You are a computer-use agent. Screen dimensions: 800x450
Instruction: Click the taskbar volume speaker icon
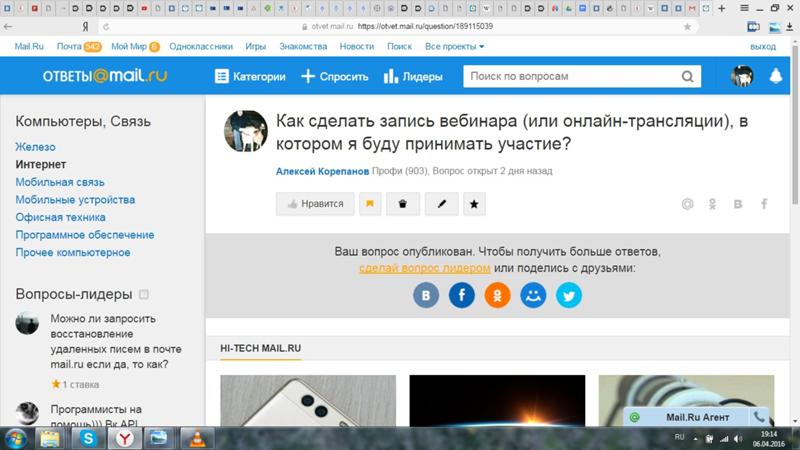738,439
